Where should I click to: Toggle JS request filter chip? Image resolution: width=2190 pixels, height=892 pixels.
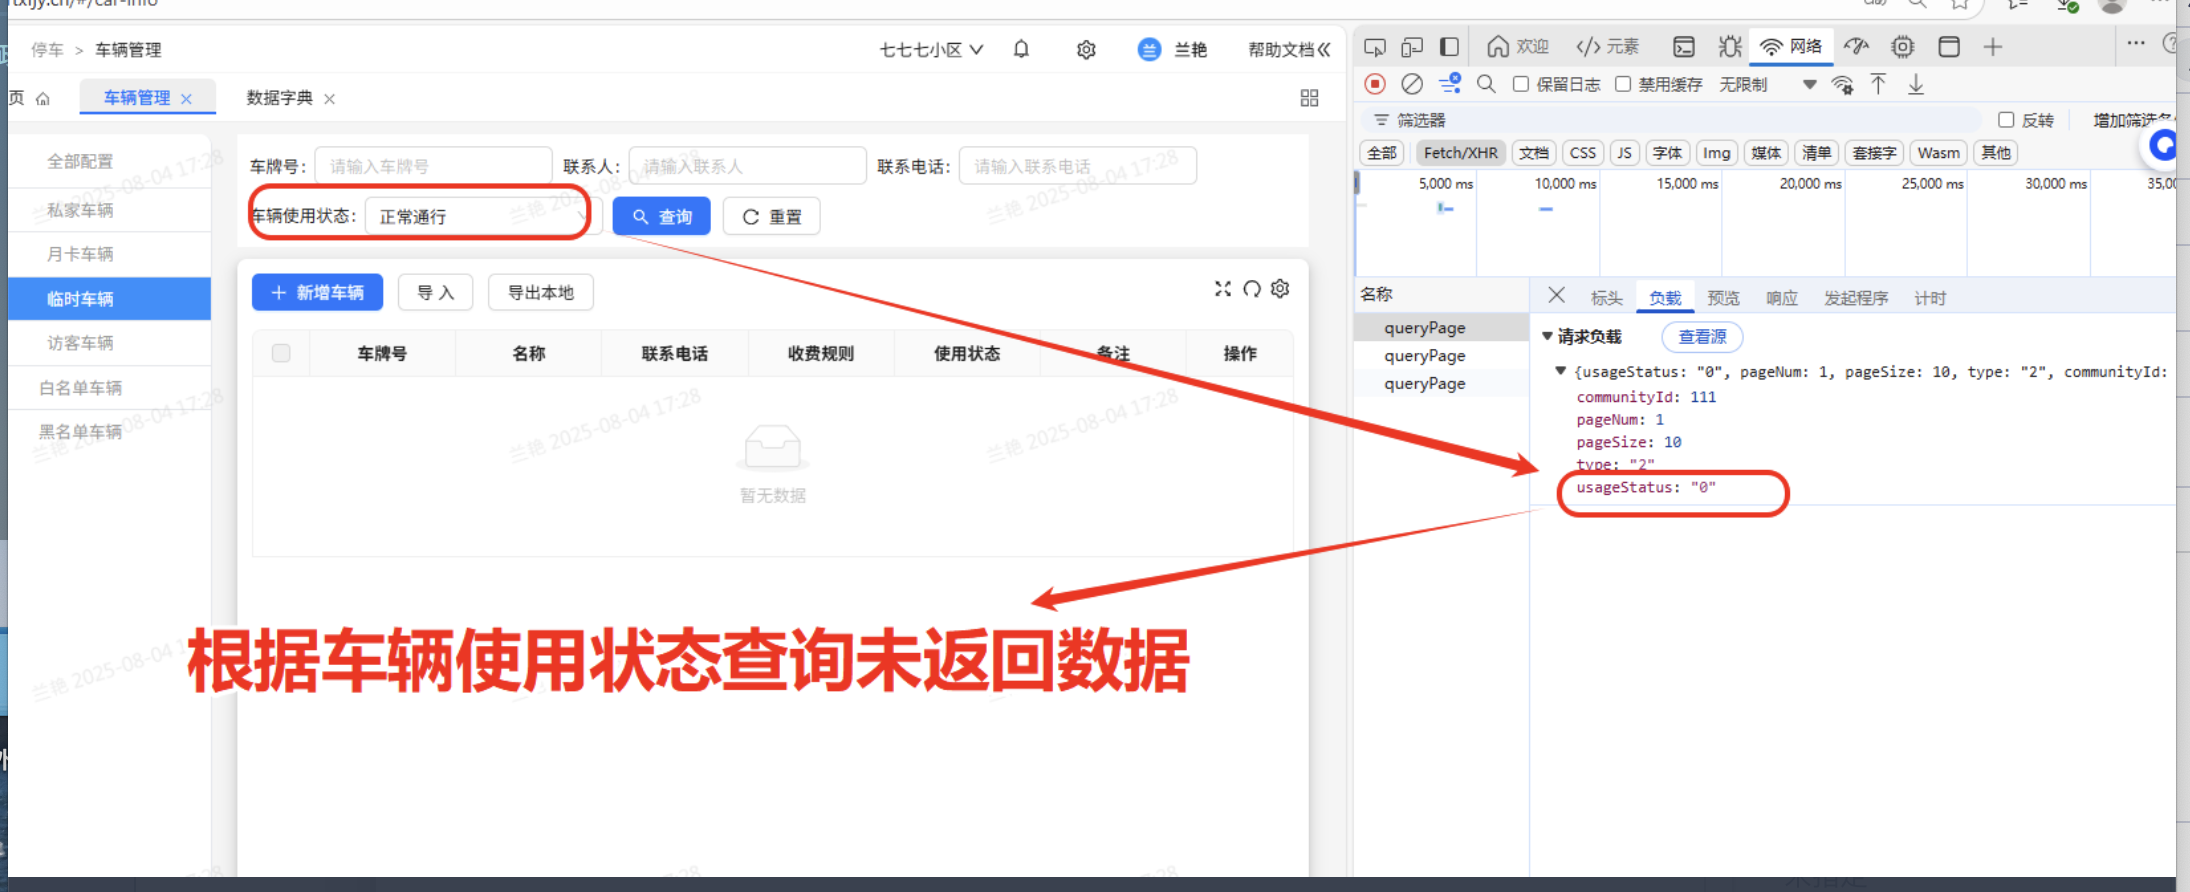1624,153
